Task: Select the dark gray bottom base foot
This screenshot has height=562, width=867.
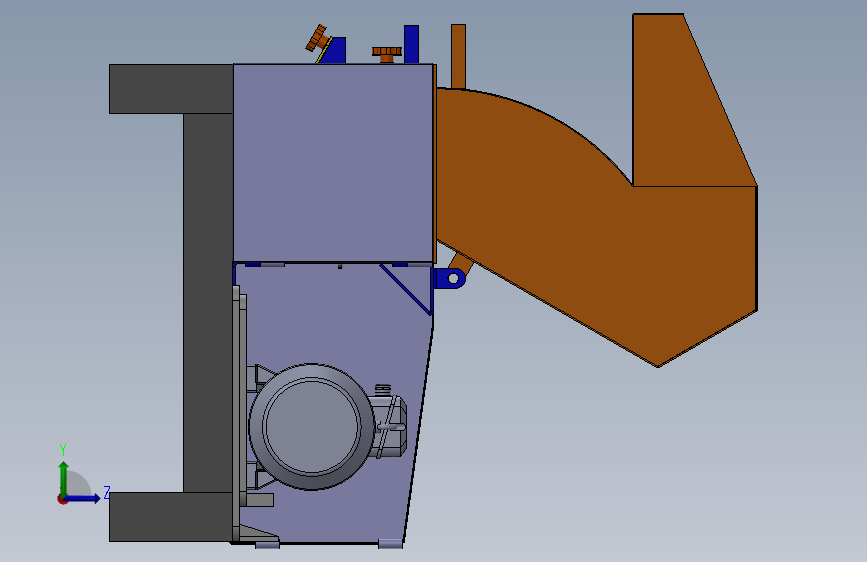Action: [171, 517]
